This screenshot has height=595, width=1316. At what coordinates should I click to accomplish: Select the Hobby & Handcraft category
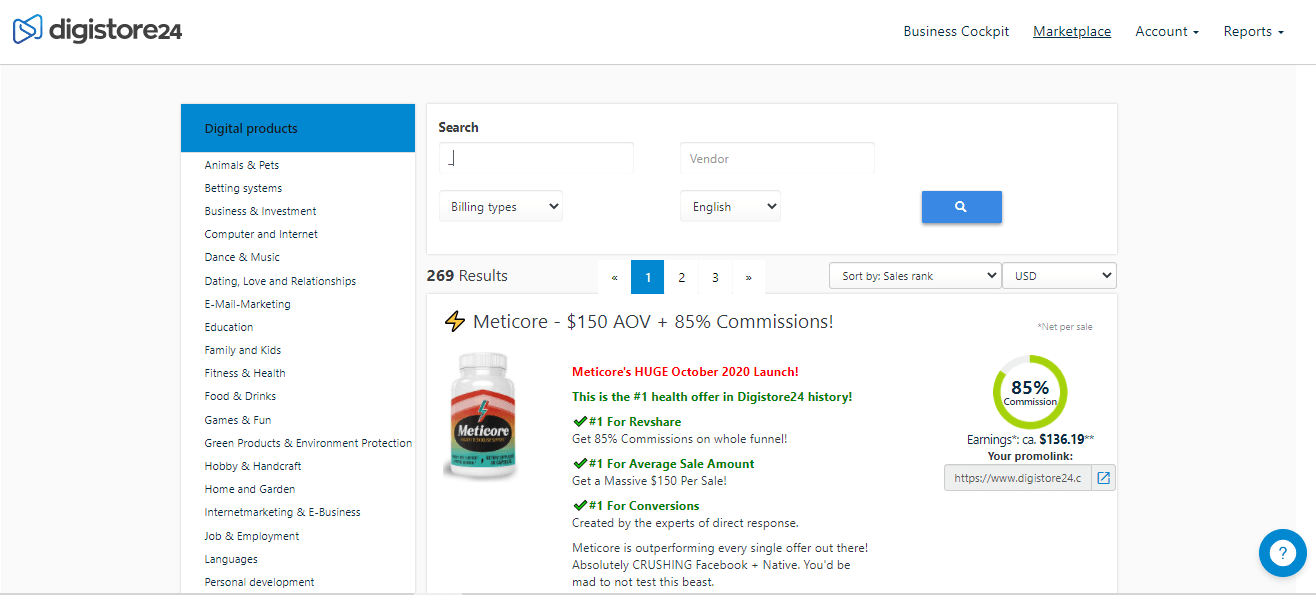tap(253, 466)
